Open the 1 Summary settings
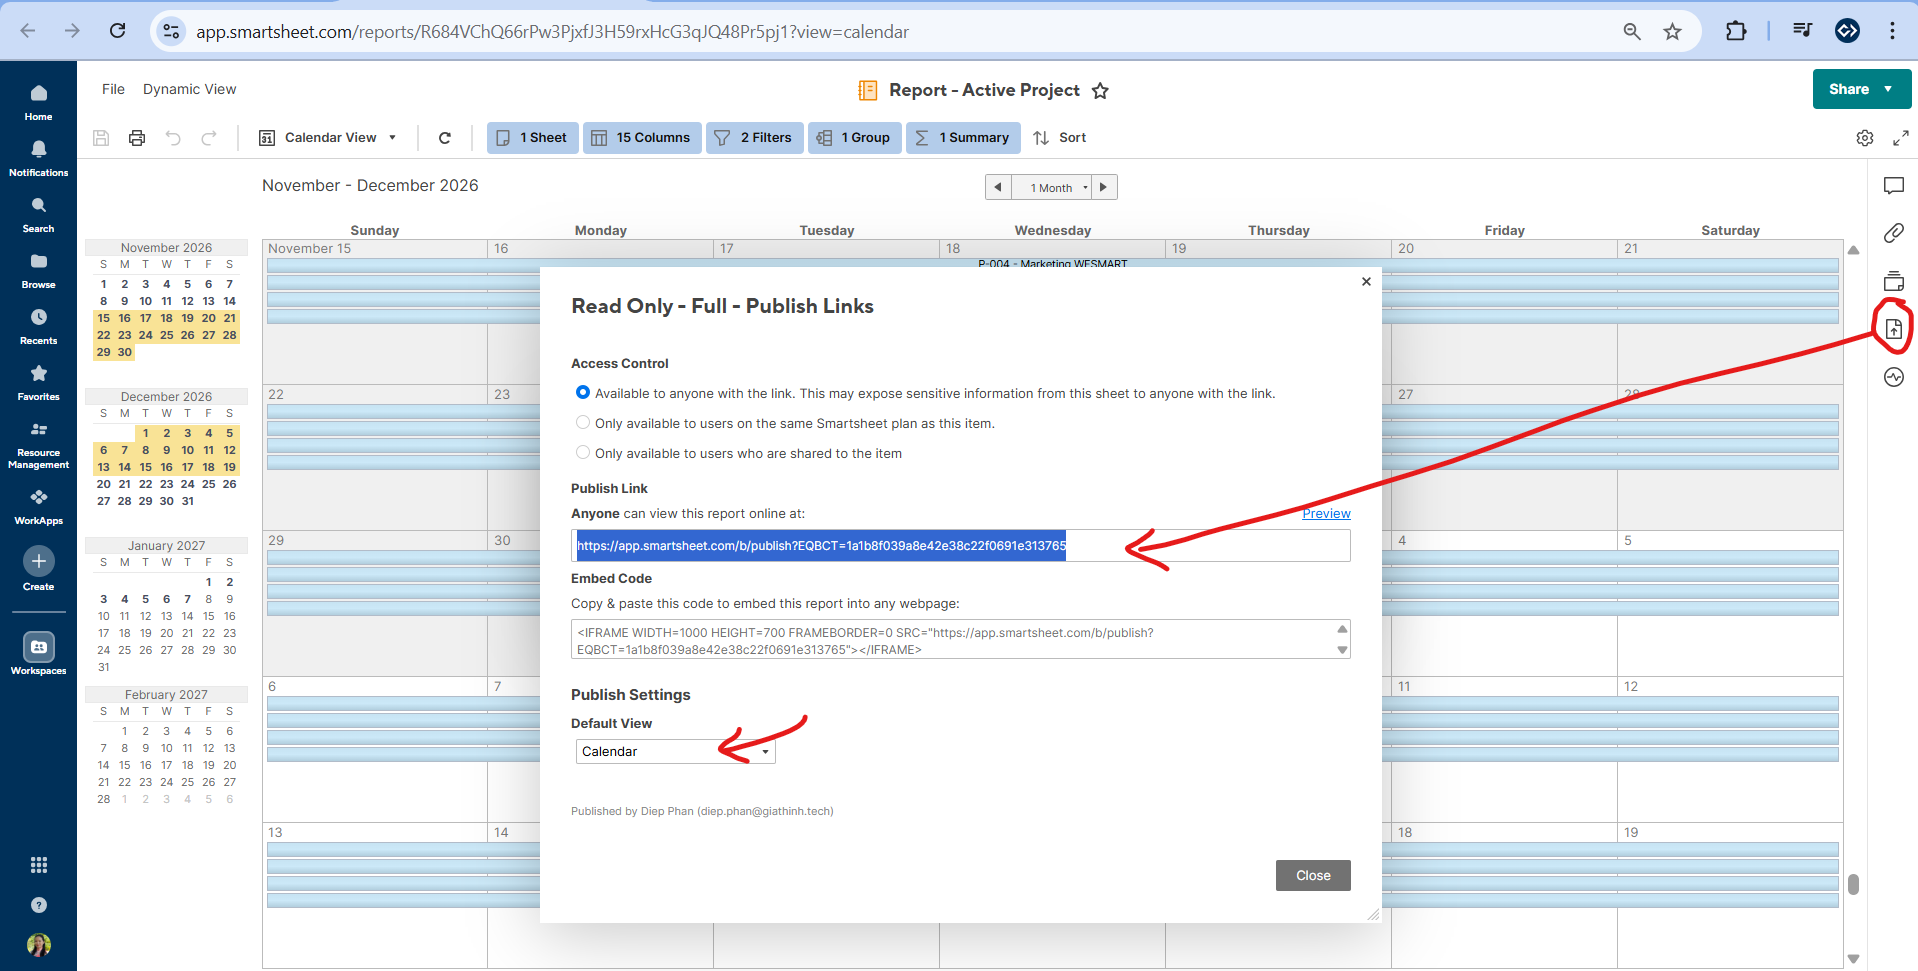1918x971 pixels. pyautogui.click(x=963, y=138)
